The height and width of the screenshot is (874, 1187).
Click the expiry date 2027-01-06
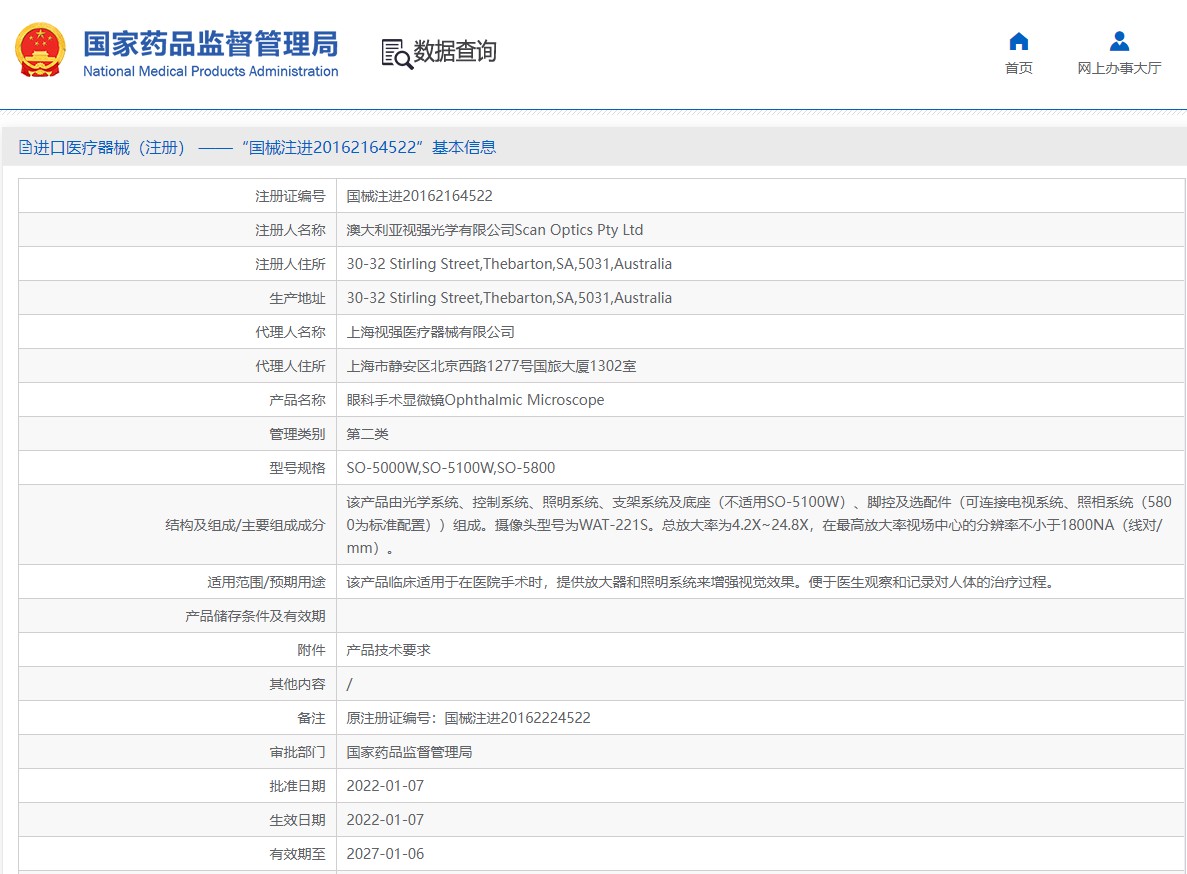click(x=385, y=854)
